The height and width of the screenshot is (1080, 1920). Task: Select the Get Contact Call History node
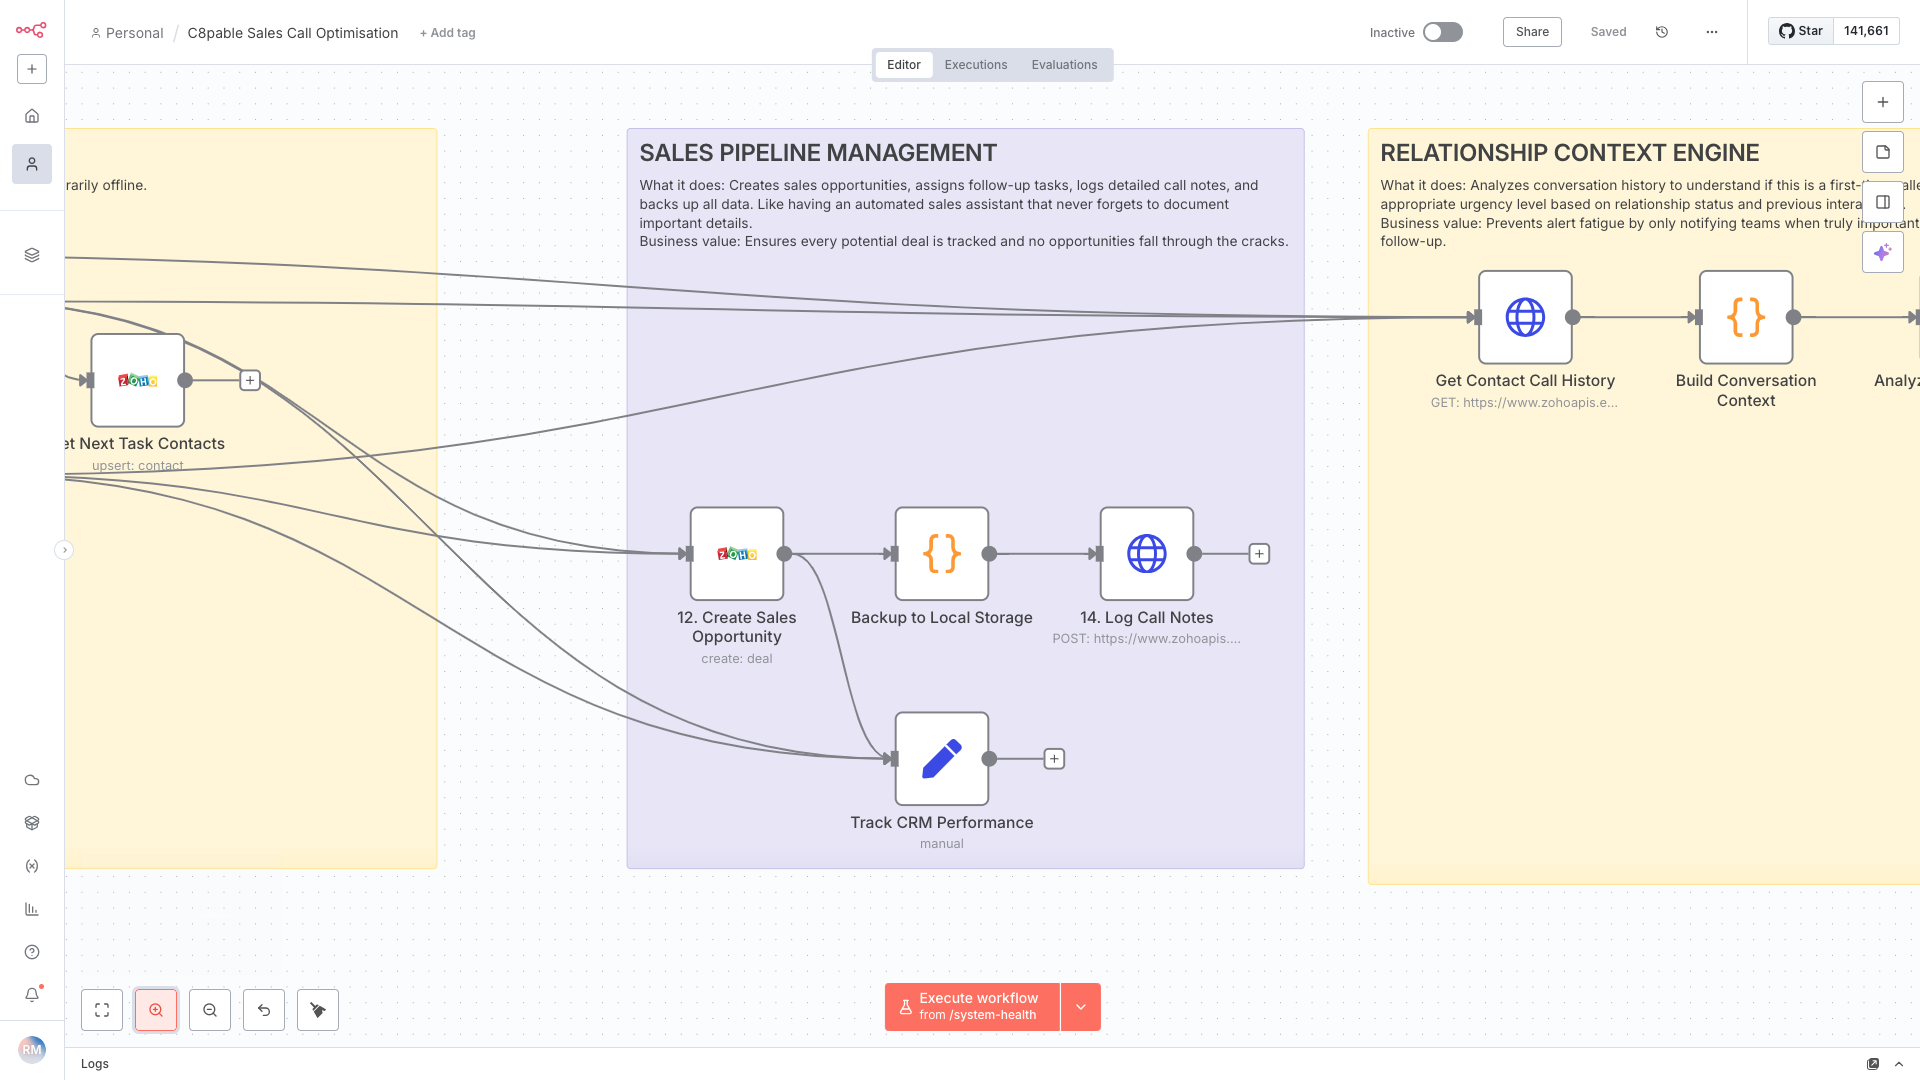point(1525,317)
